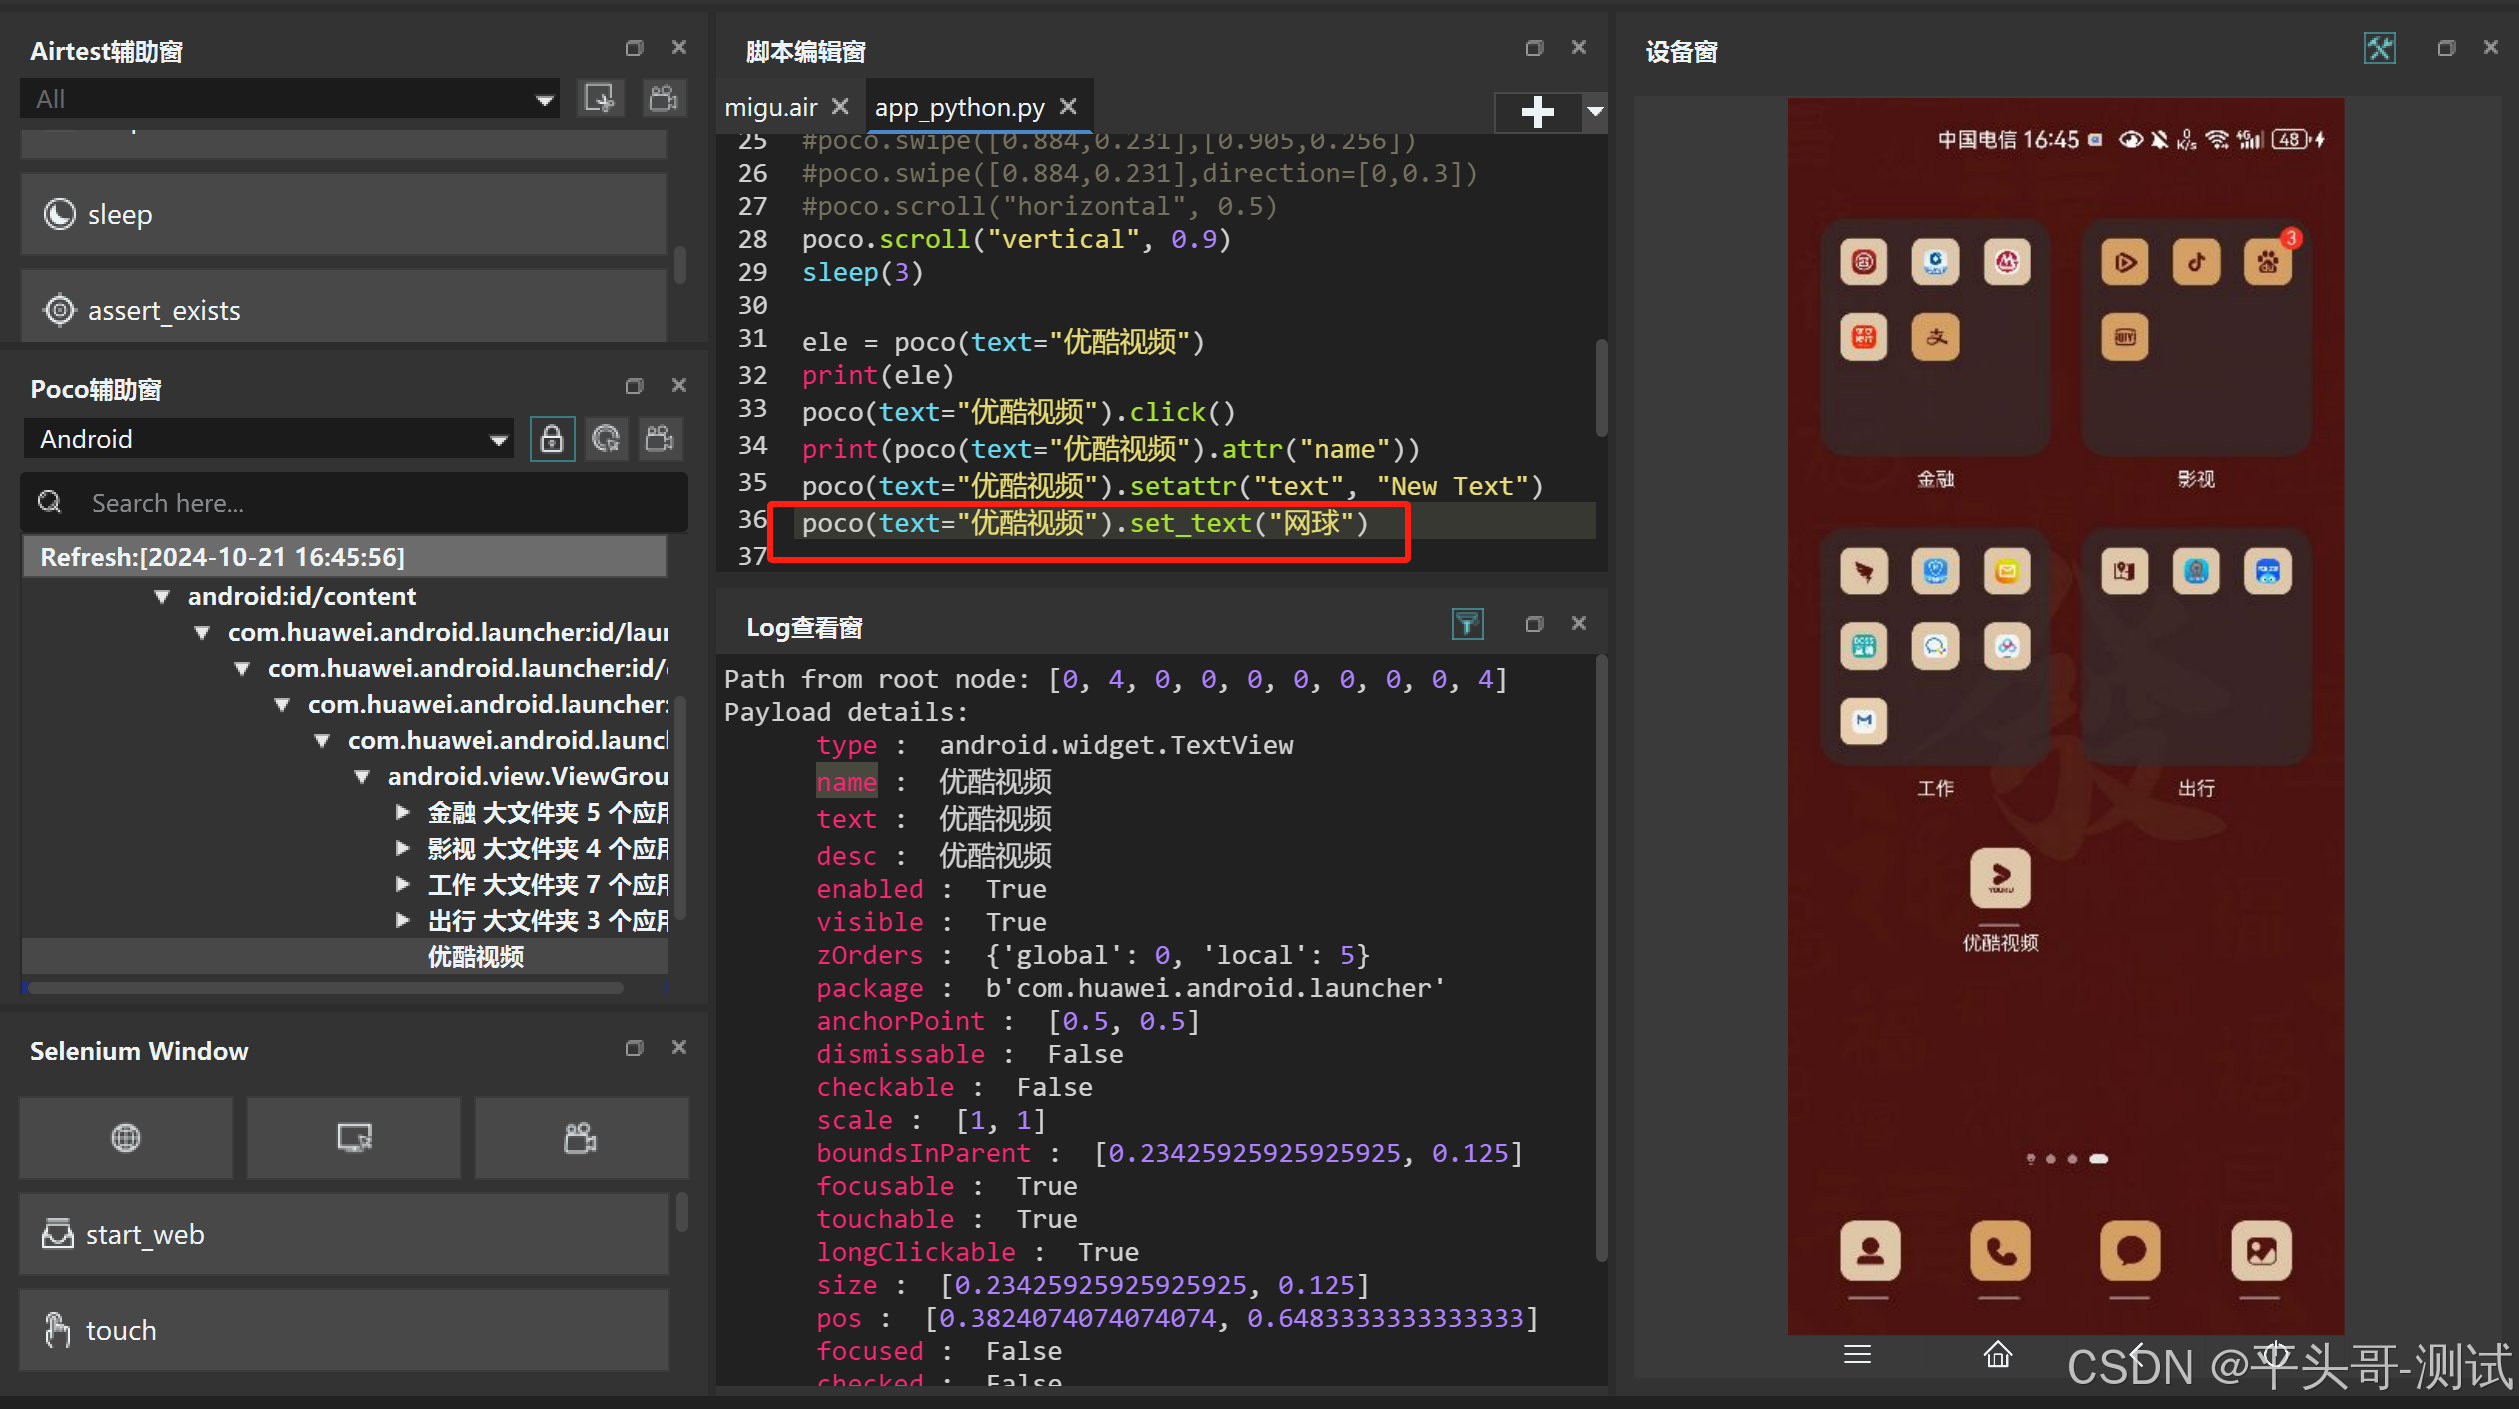Open the All filter dropdown
Image resolution: width=2519 pixels, height=1409 pixels.
290,99
